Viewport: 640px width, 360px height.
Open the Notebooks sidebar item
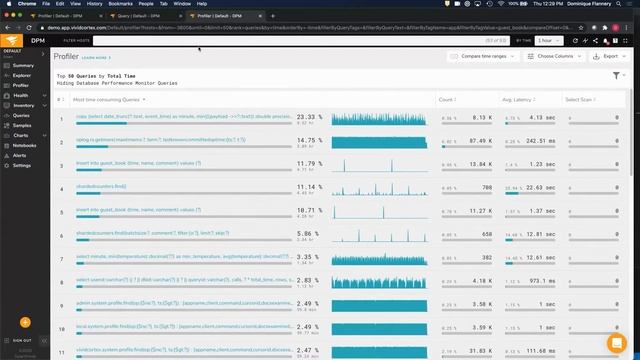(x=24, y=145)
